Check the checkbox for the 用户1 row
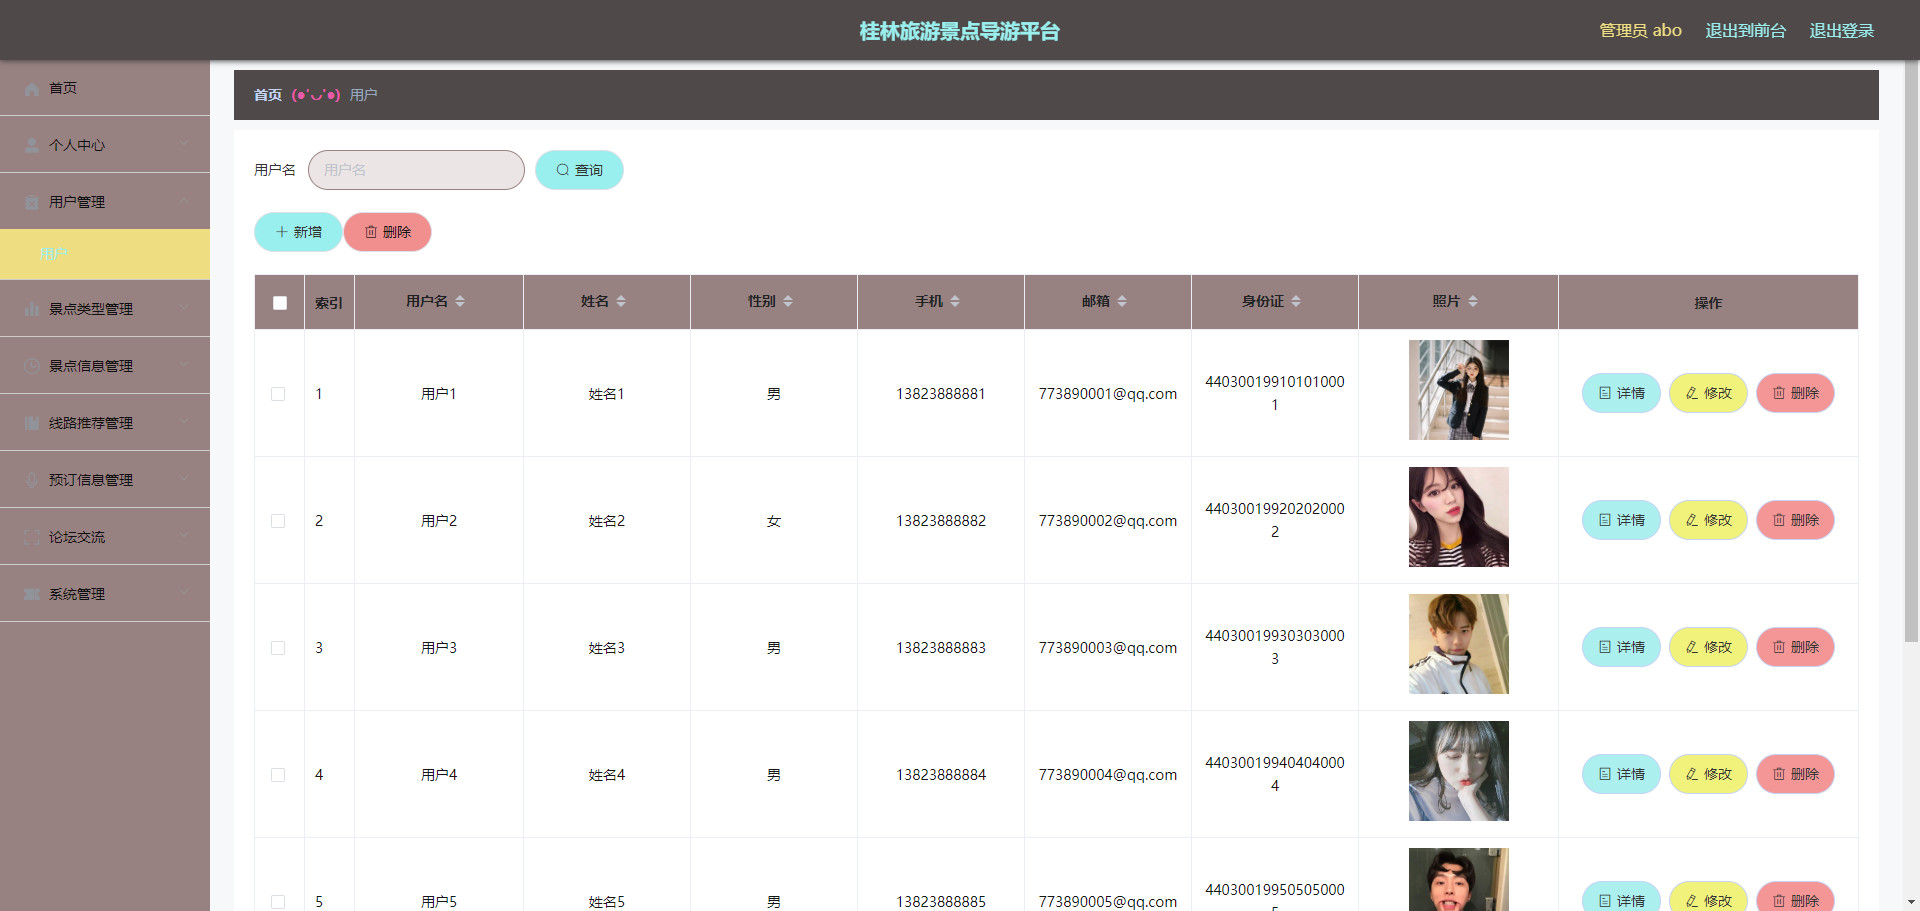 (x=278, y=394)
